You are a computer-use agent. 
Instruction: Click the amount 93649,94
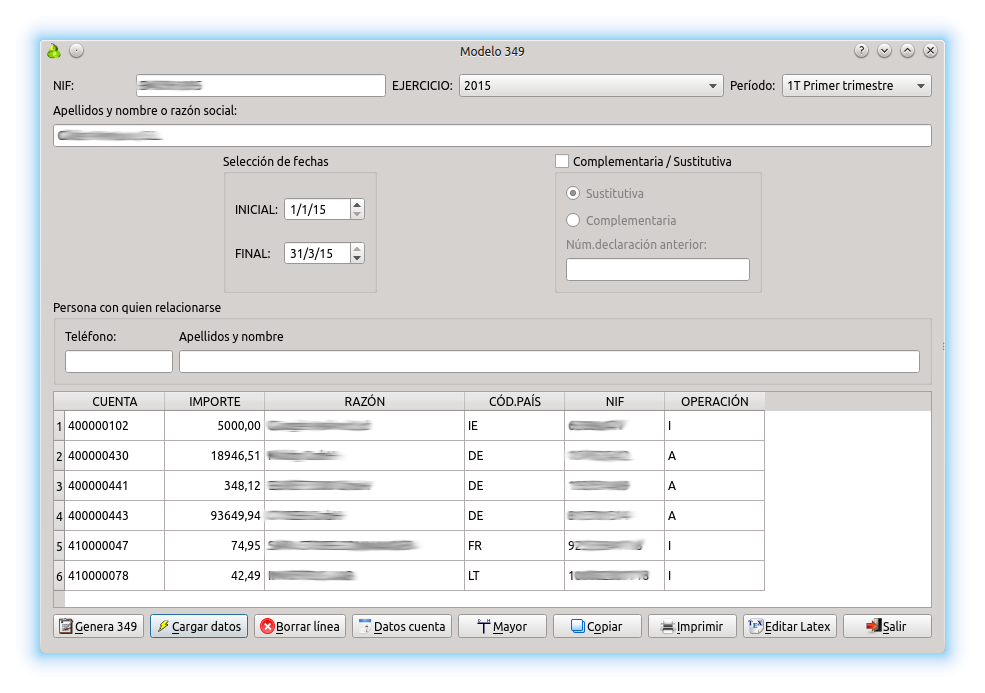pos(215,516)
